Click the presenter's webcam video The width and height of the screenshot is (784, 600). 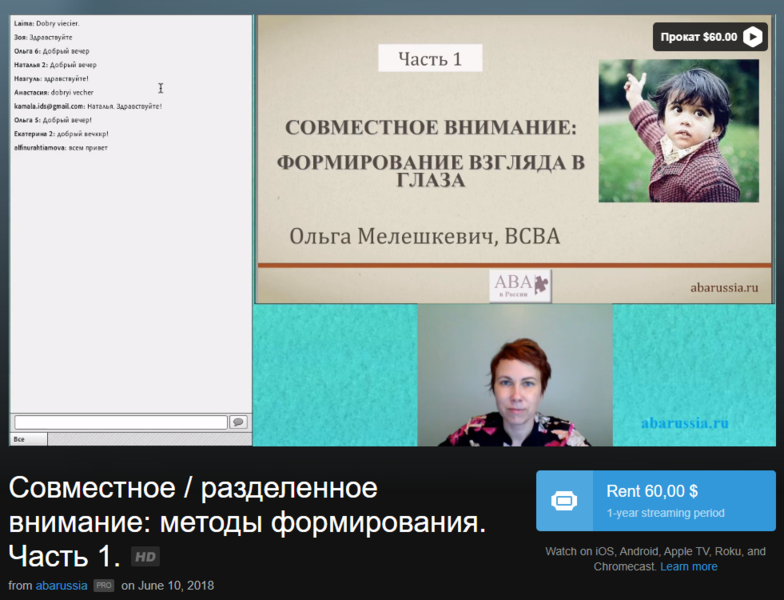coord(514,375)
